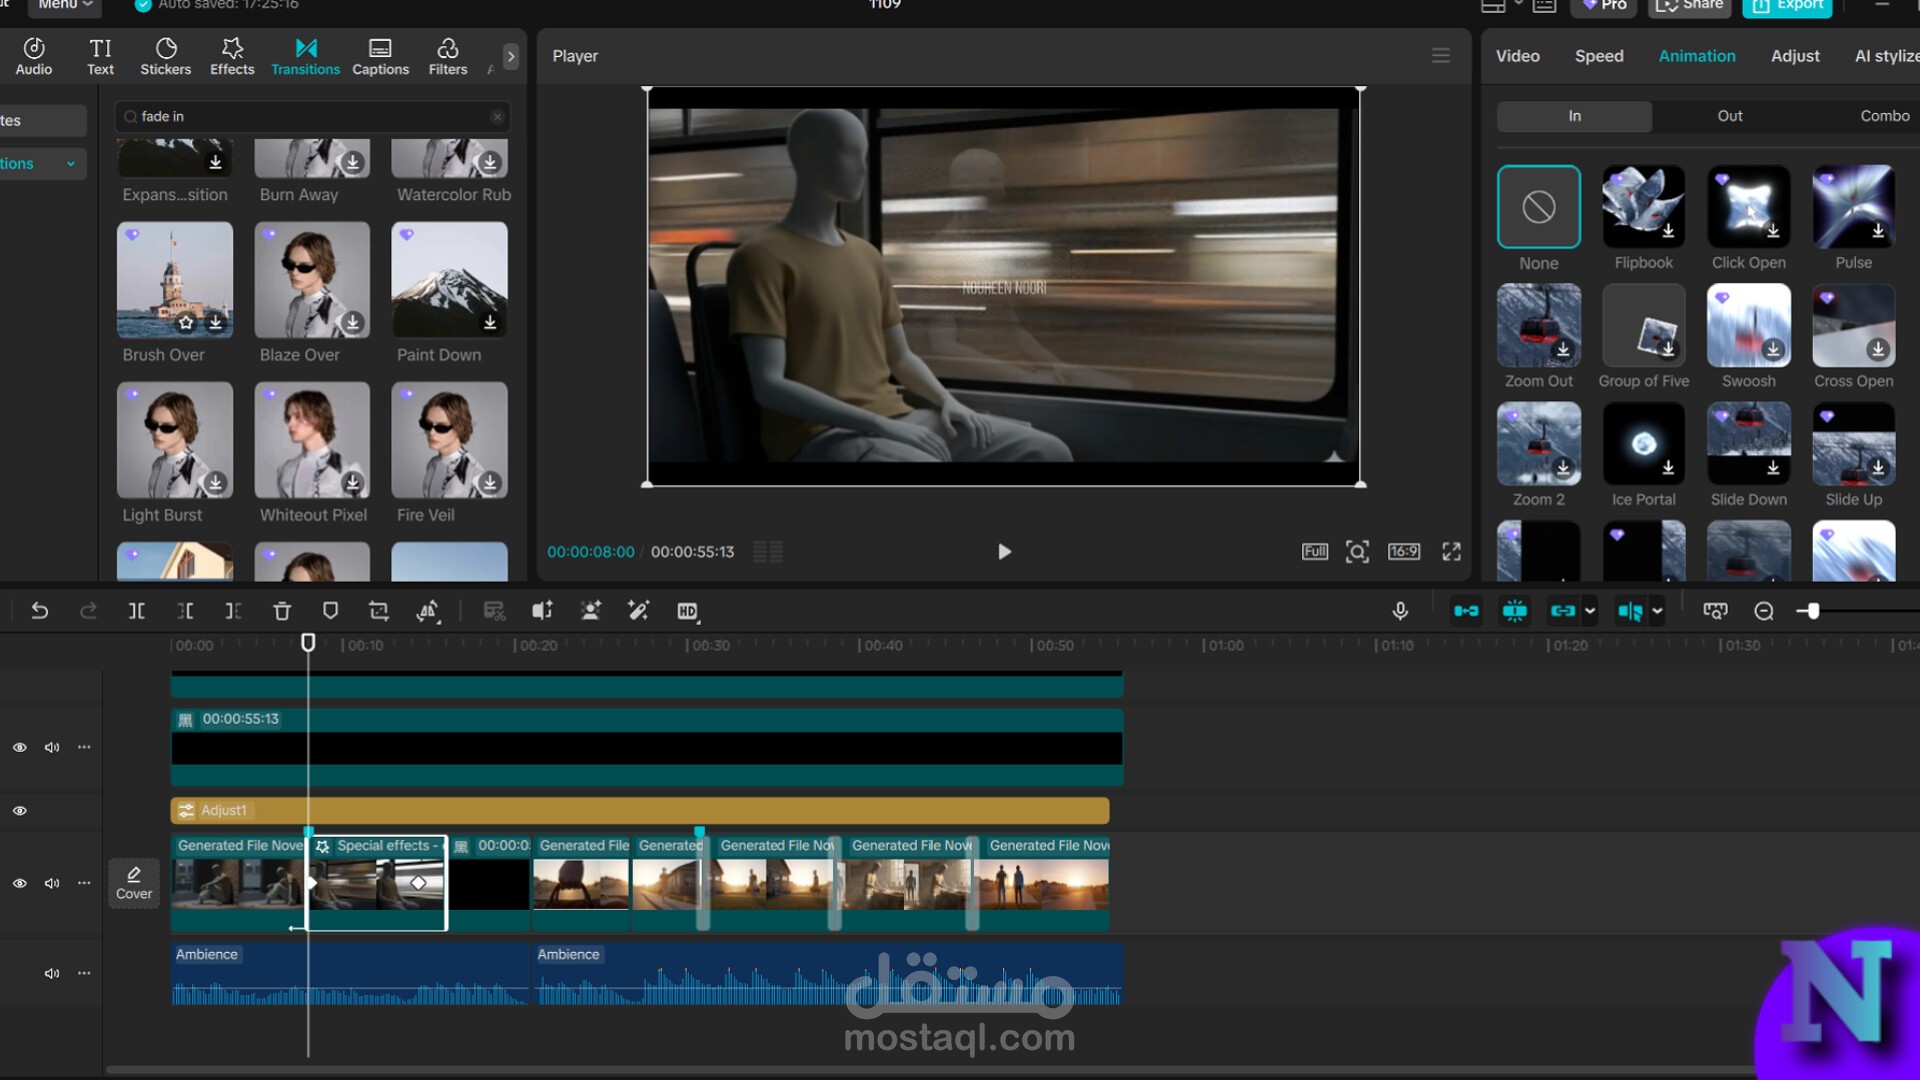This screenshot has height=1080, width=1920.
Task: Open the Effects panel
Action: (x=232, y=56)
